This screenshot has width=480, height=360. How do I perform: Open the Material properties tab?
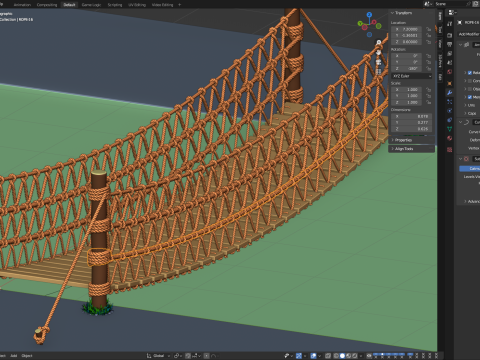coord(450,138)
